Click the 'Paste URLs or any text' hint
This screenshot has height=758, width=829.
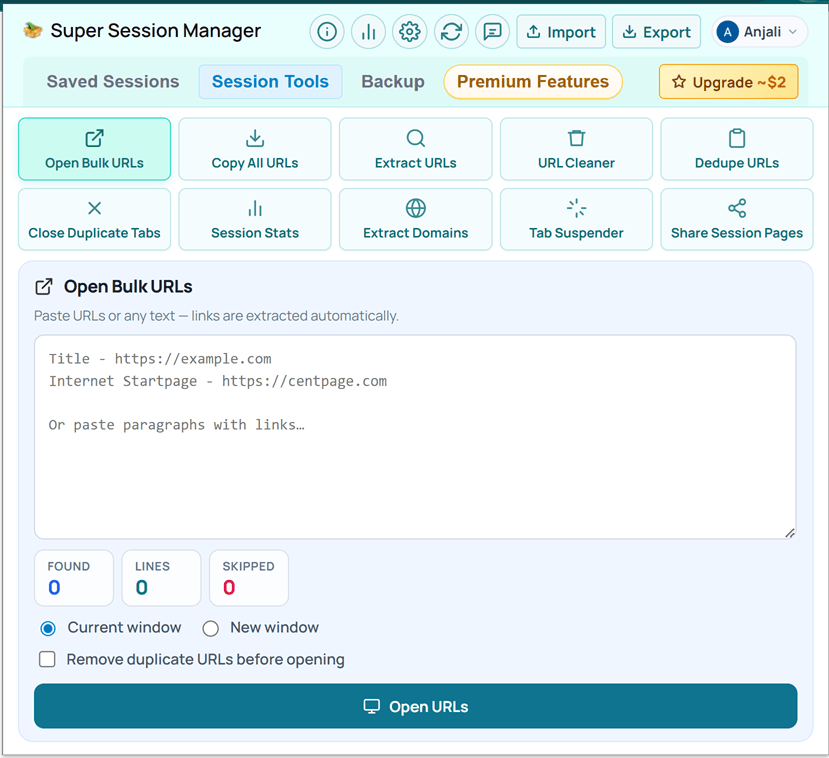click(x=216, y=316)
